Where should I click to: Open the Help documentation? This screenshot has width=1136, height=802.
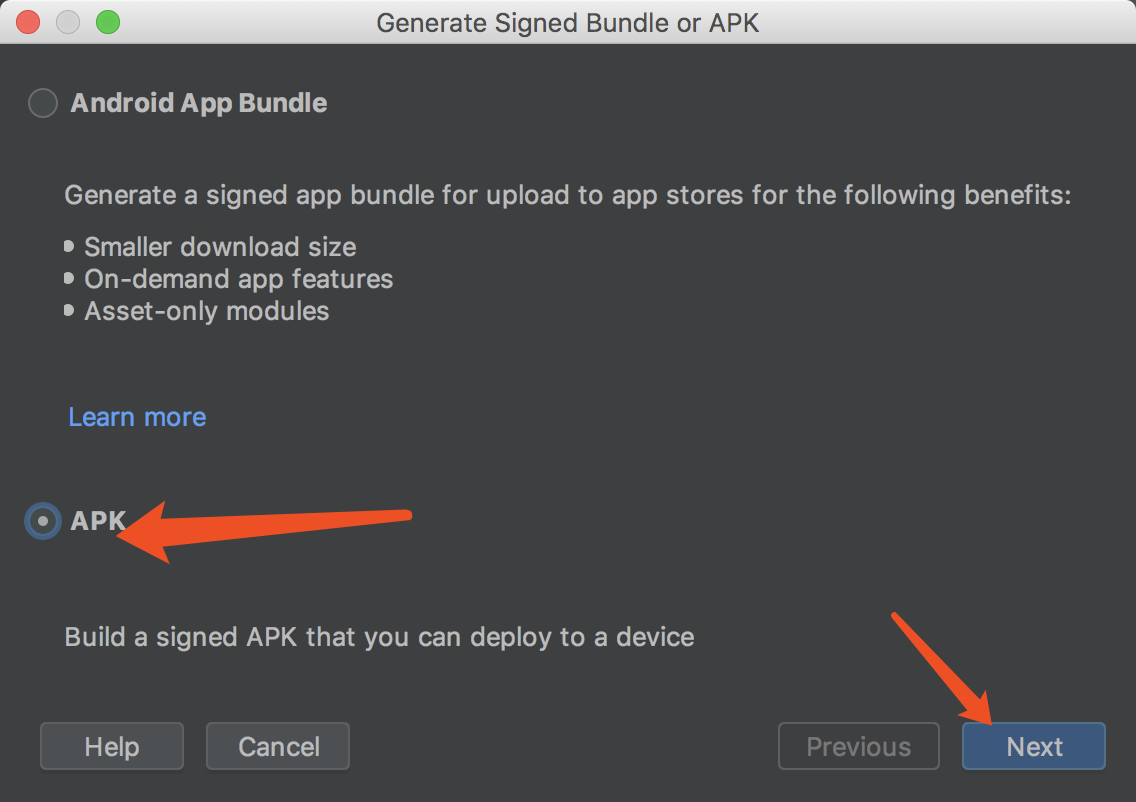click(111, 745)
